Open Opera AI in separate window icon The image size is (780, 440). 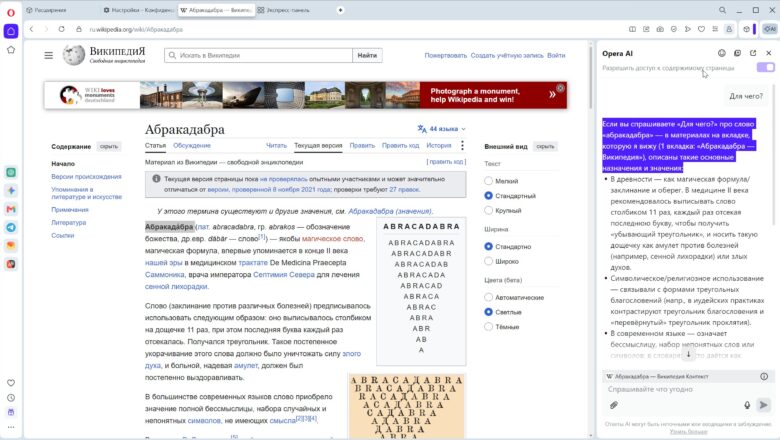pos(753,53)
